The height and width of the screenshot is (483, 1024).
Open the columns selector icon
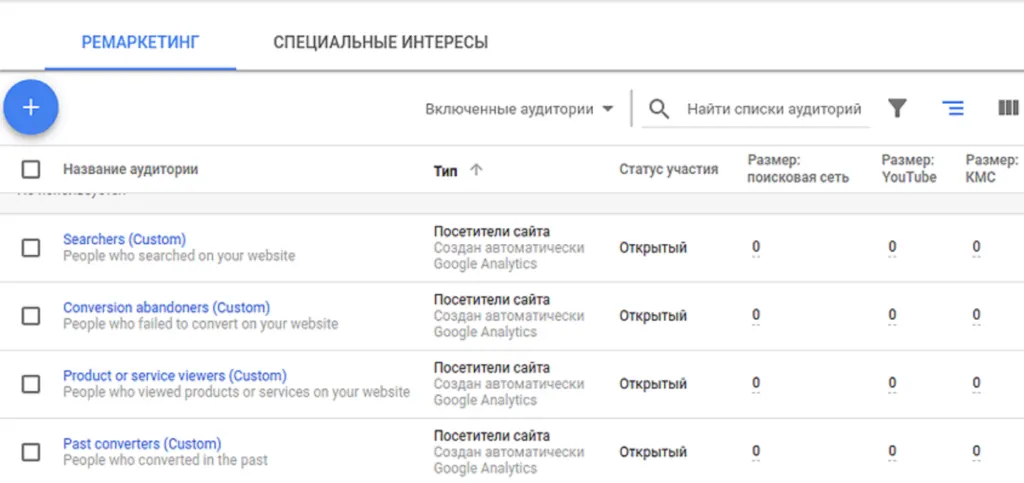[1008, 108]
